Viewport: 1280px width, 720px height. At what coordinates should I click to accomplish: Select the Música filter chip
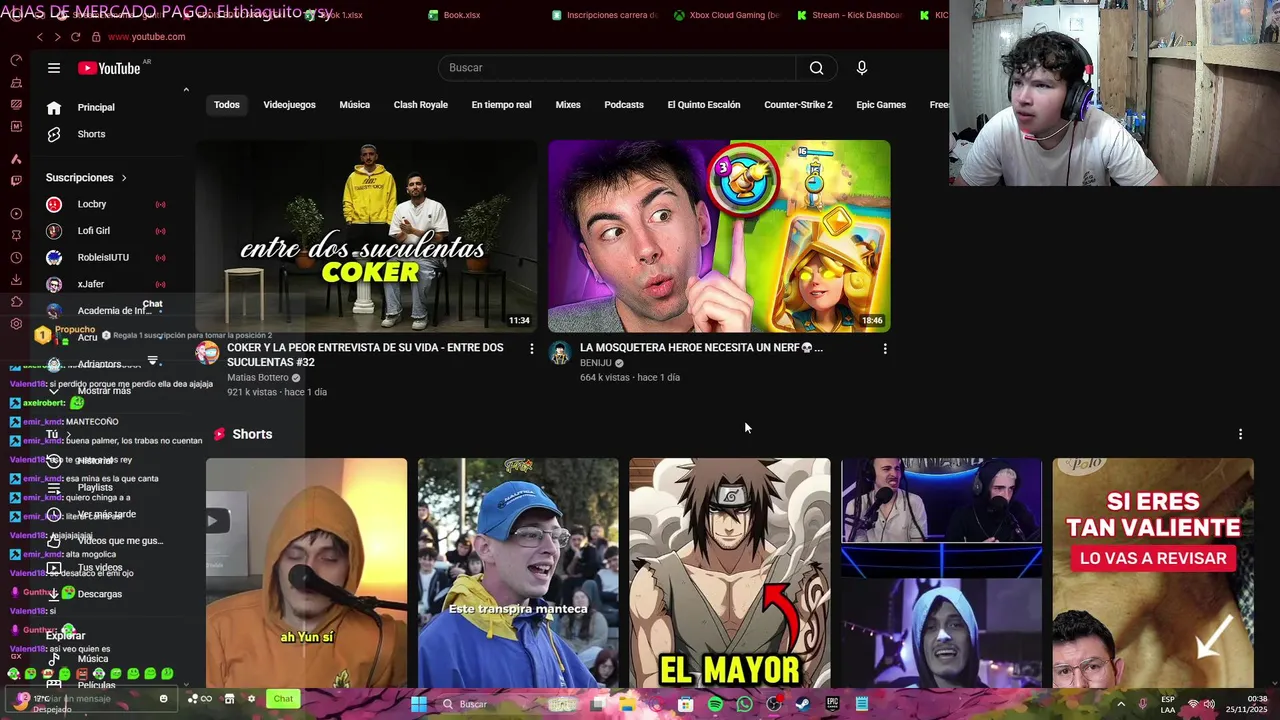[x=354, y=105]
